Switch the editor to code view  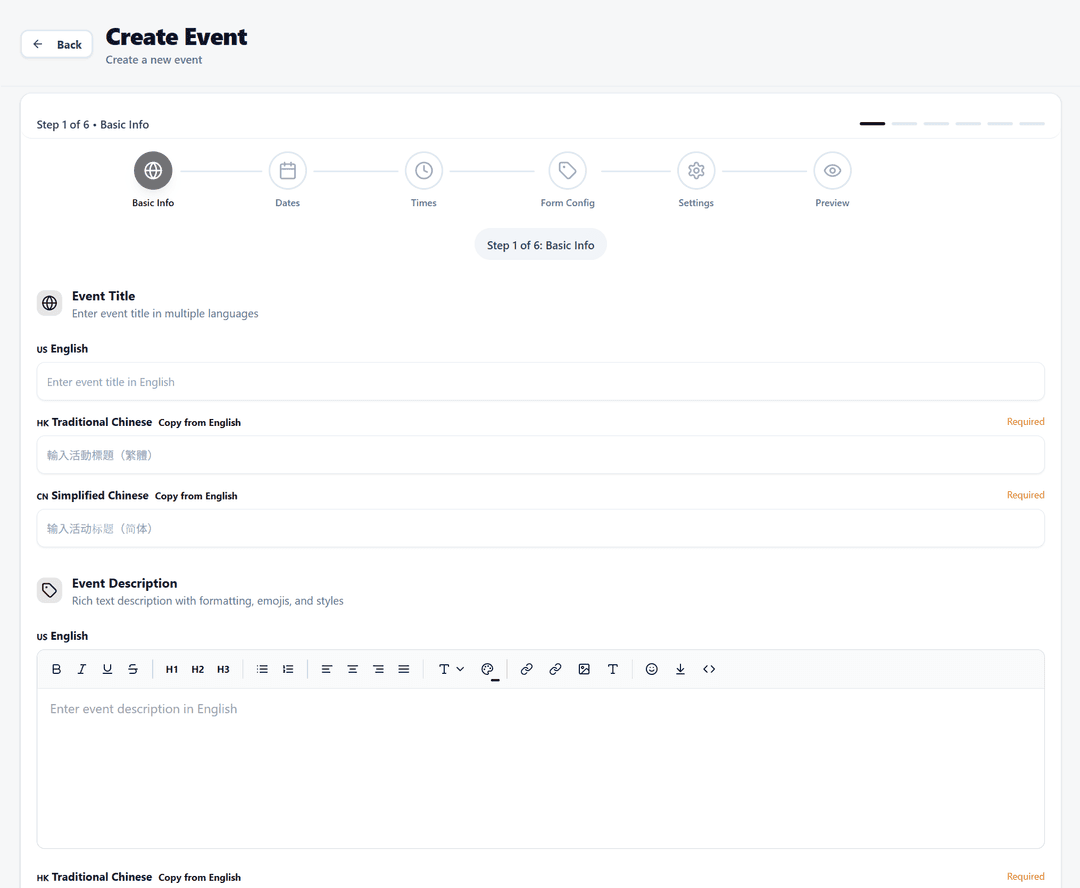click(709, 669)
